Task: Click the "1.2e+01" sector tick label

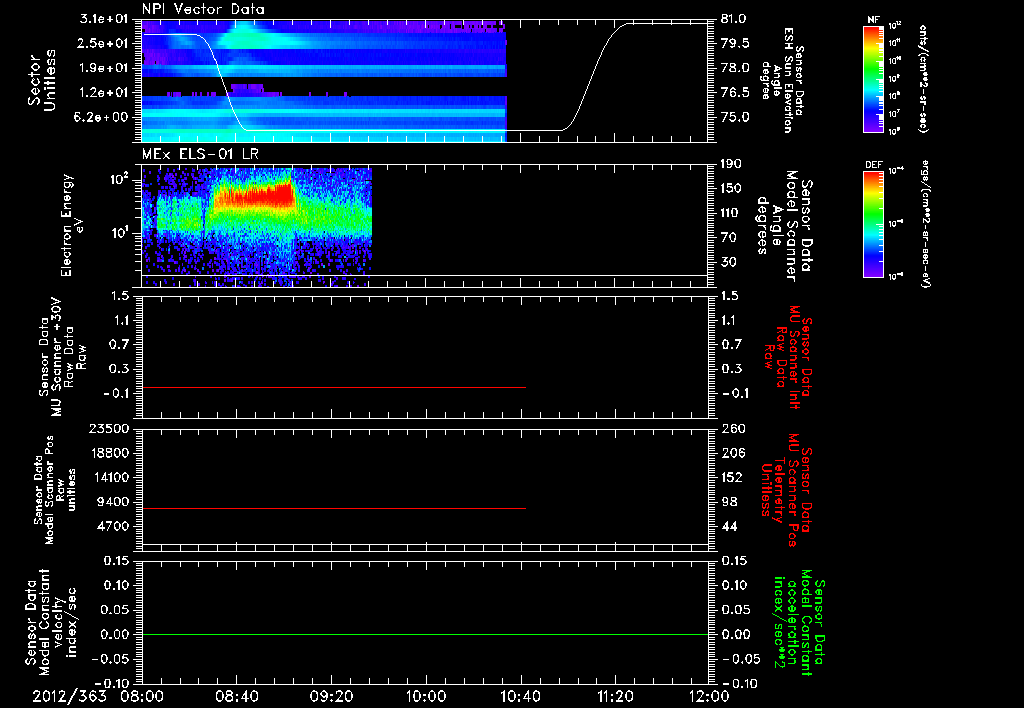Action: pyautogui.click(x=104, y=93)
